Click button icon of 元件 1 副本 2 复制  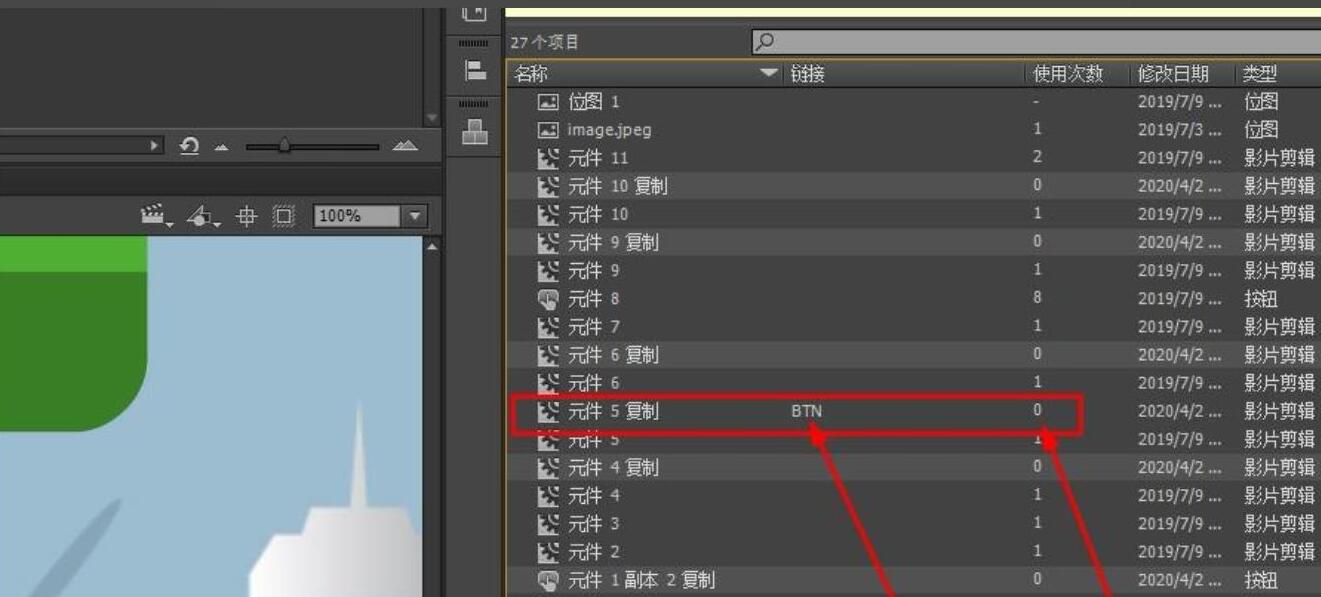[548, 580]
